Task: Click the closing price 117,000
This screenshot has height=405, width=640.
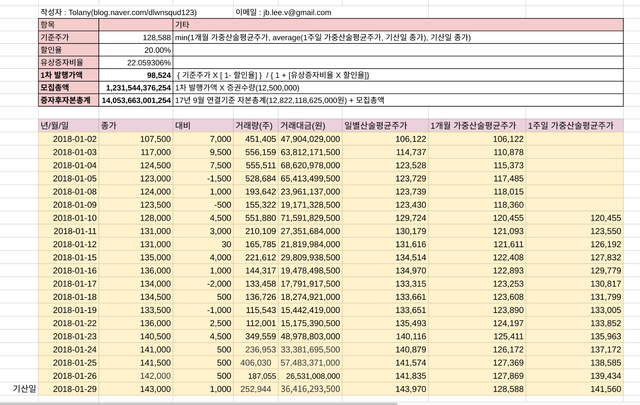Action: click(x=136, y=152)
